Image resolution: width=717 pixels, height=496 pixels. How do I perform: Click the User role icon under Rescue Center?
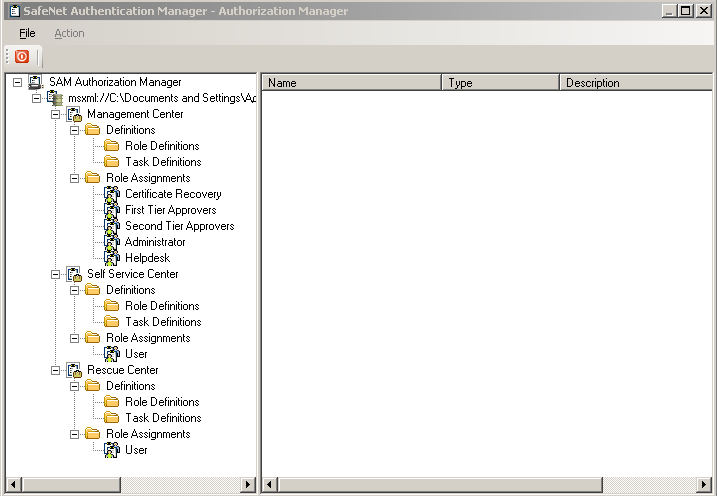tap(112, 450)
